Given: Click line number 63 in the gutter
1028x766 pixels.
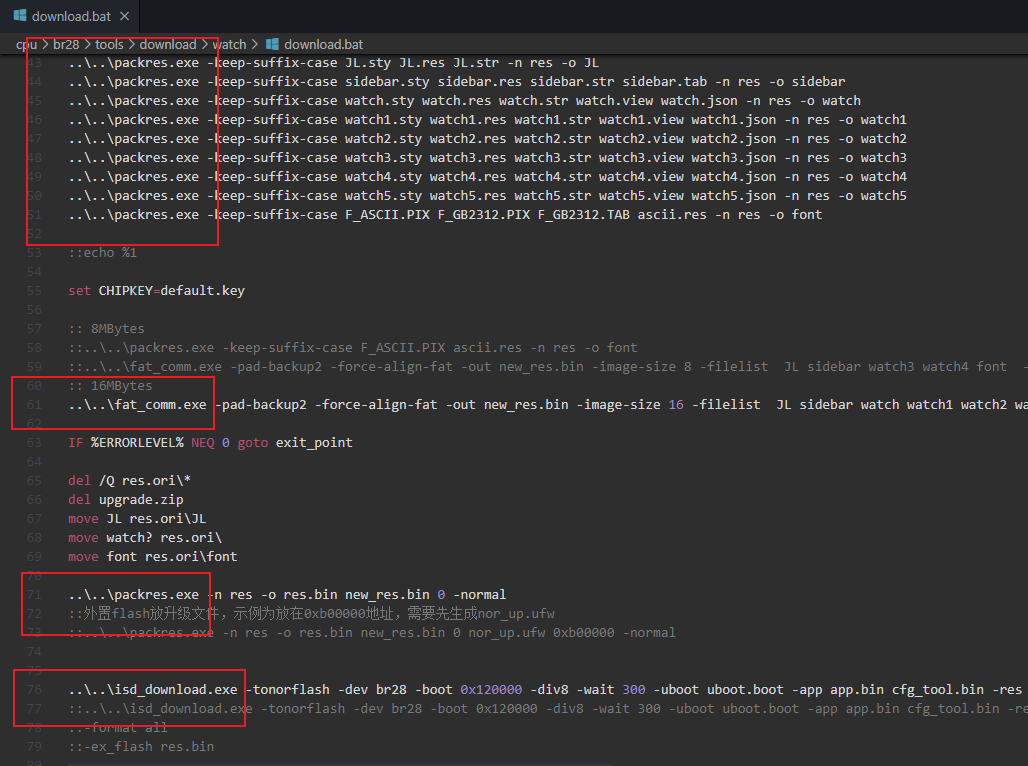Looking at the screenshot, I should tap(34, 443).
